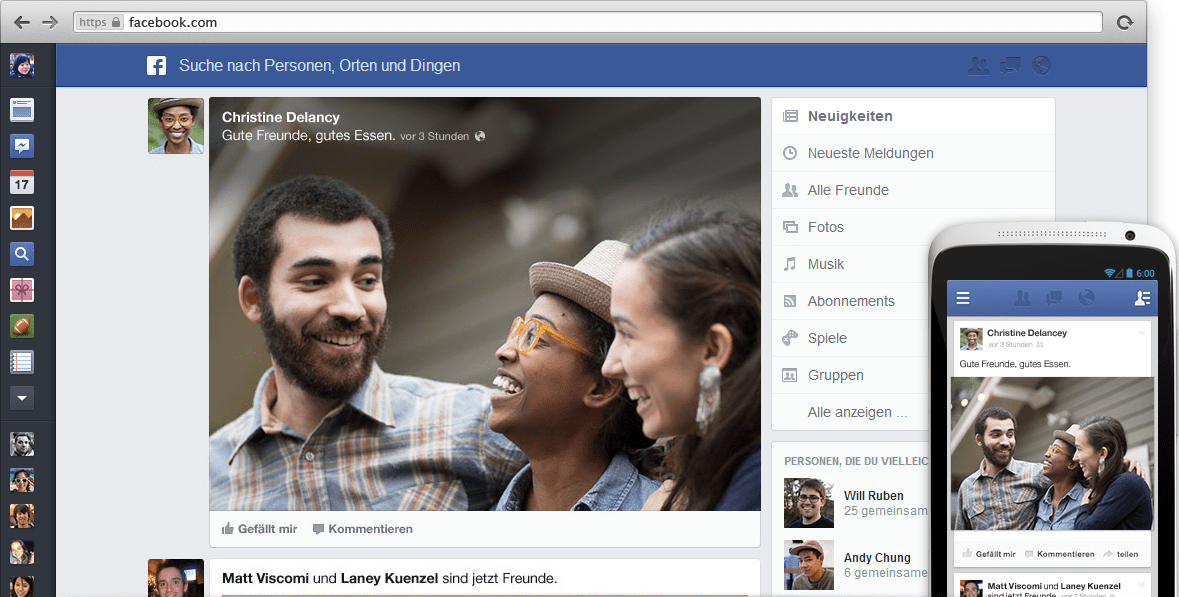The image size is (1179, 597).
Task: Click Laney Kuenzel's name in desktop feed
Action: (389, 578)
